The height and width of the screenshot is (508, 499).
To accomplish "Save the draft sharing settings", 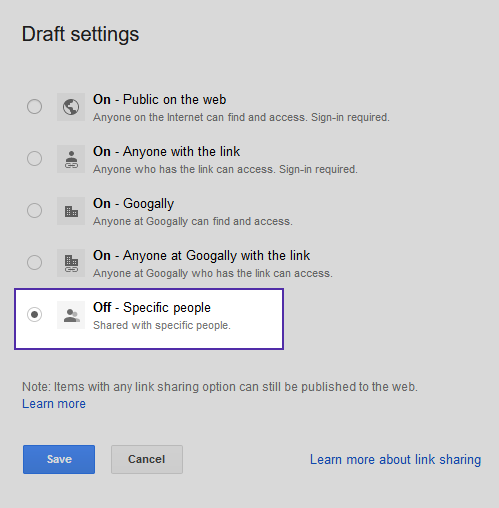I will pyautogui.click(x=59, y=459).
